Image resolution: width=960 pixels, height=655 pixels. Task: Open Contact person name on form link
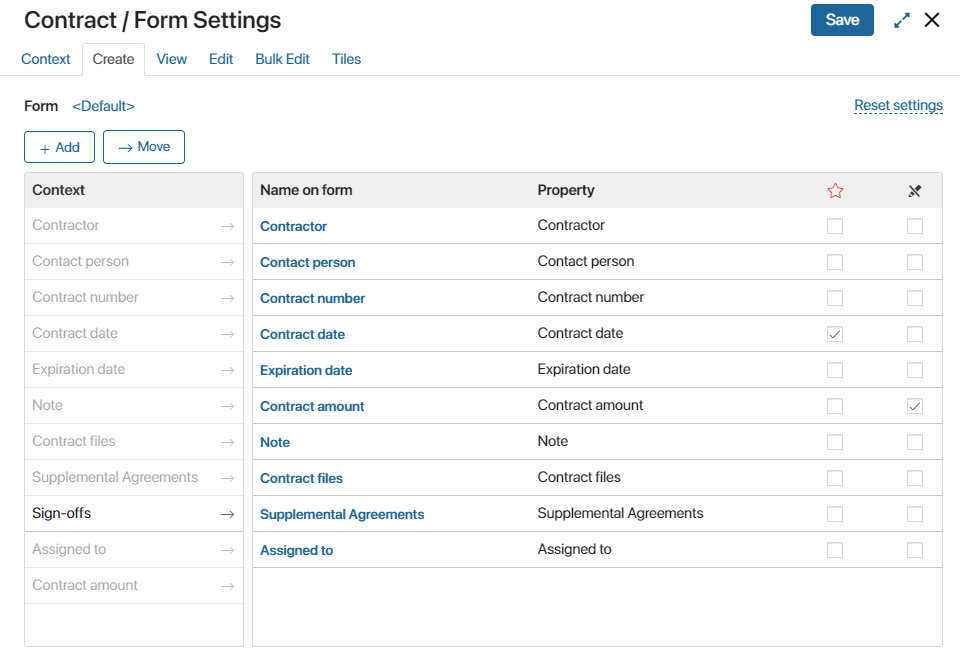point(307,263)
